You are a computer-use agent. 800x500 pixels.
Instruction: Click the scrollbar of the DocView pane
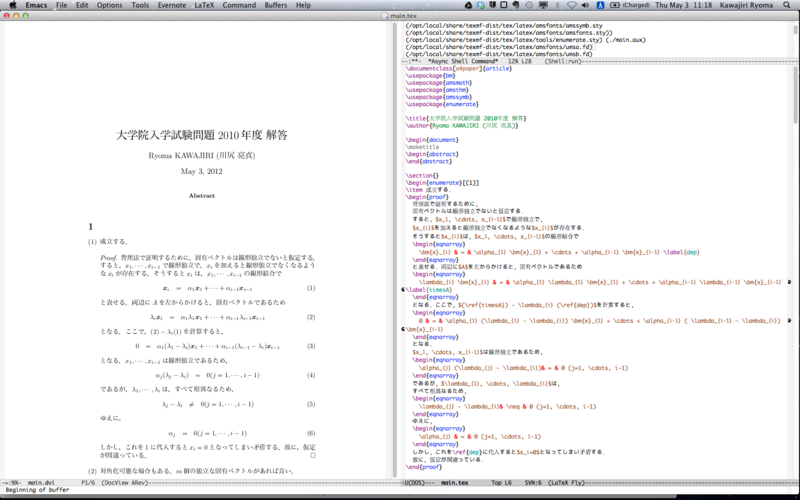(395, 250)
